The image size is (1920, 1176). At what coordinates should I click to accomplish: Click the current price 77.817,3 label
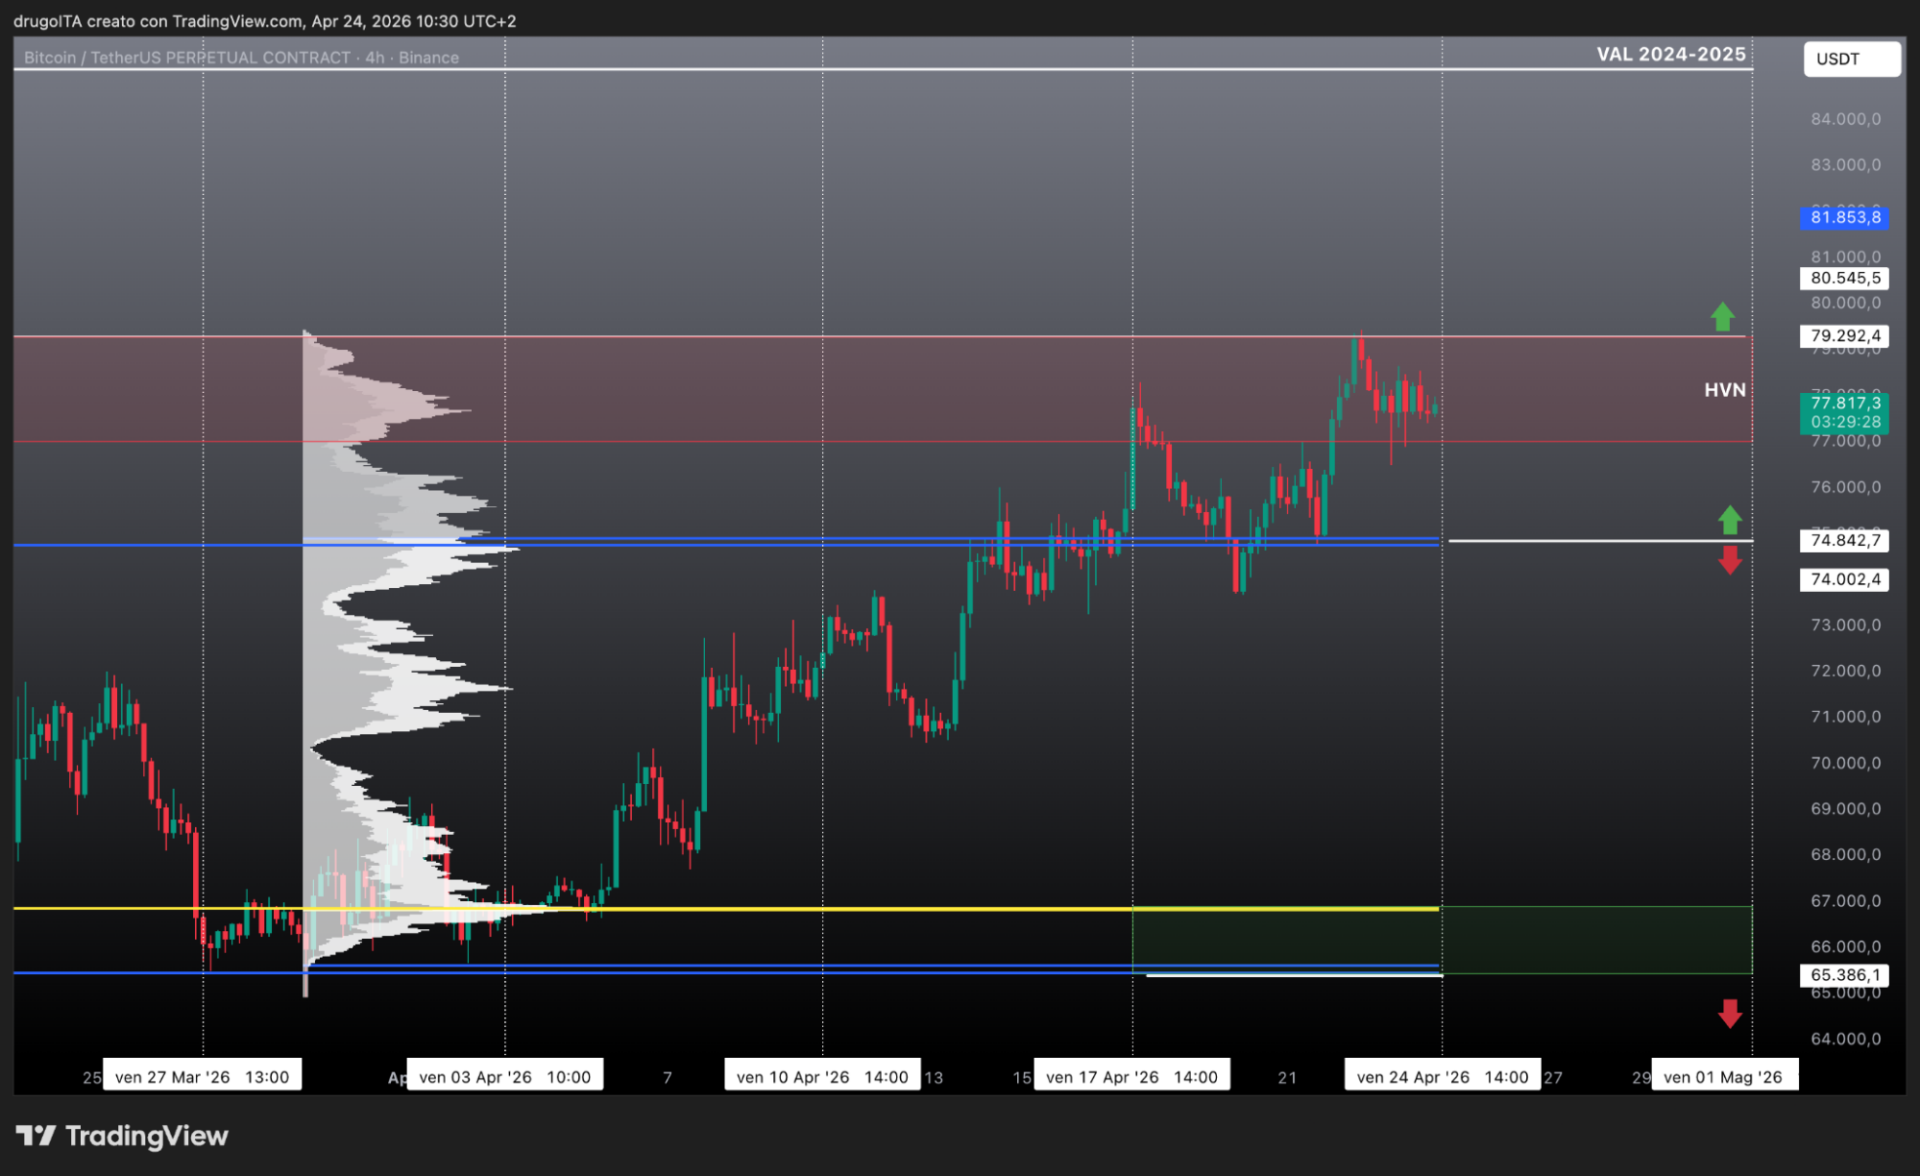click(x=1845, y=412)
